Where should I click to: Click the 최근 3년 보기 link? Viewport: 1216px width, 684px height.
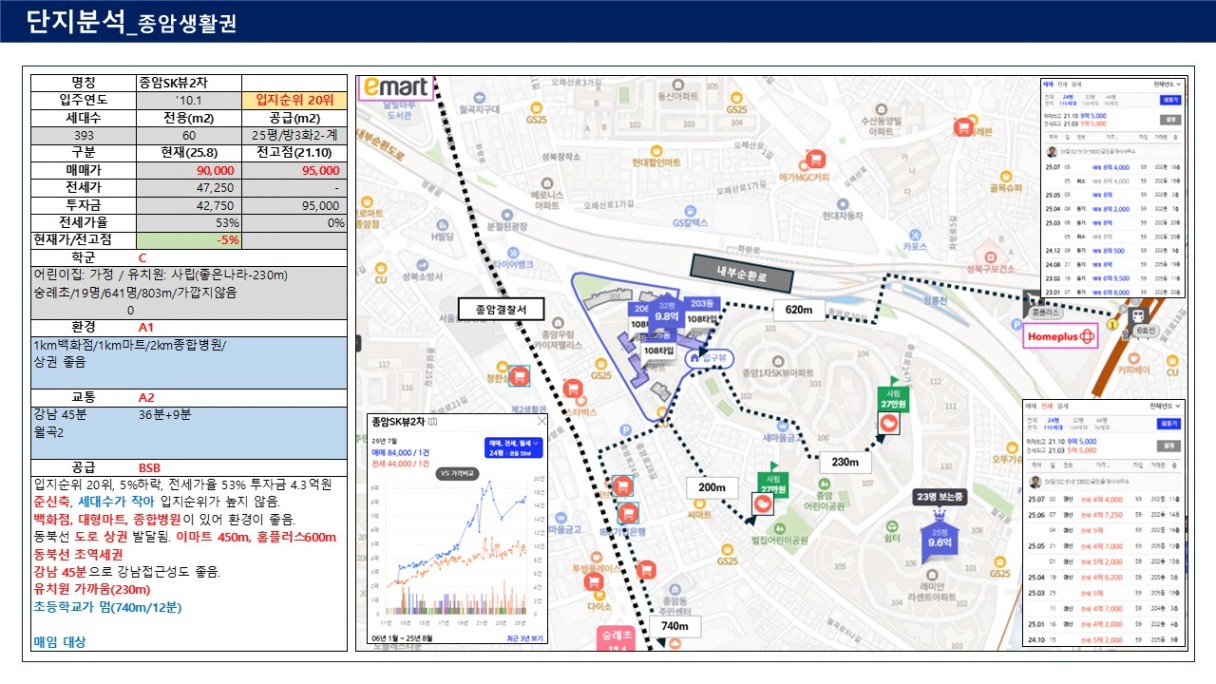(x=523, y=637)
